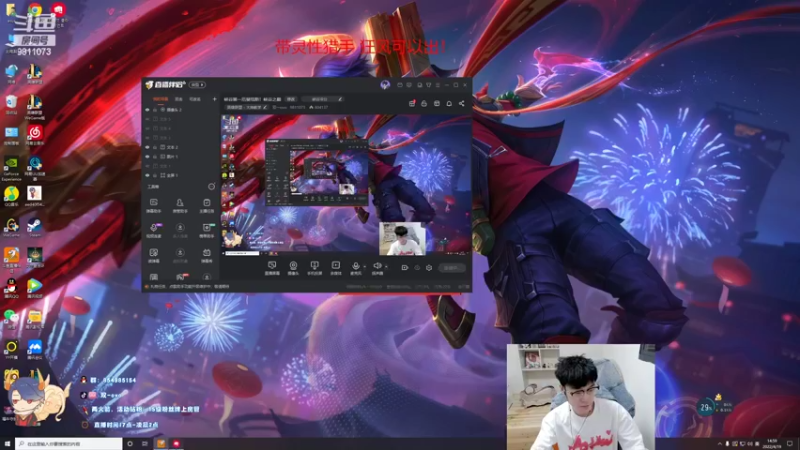
Task: Open the user avatar in the title bar
Action: 385,85
